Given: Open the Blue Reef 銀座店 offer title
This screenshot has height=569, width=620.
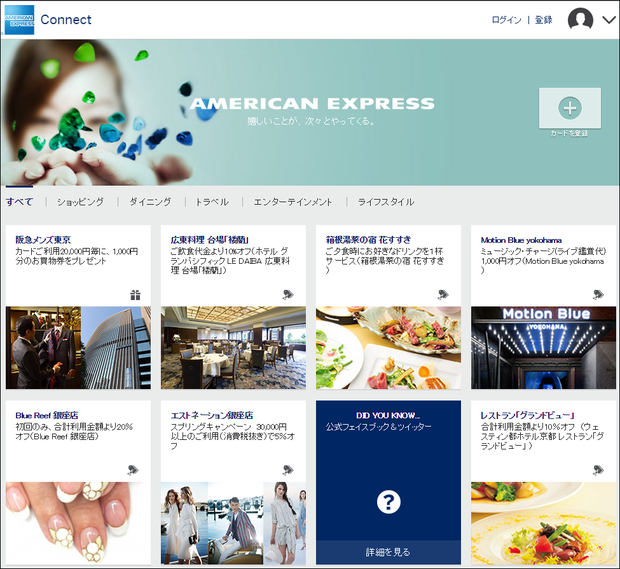Looking at the screenshot, I should tap(47, 415).
